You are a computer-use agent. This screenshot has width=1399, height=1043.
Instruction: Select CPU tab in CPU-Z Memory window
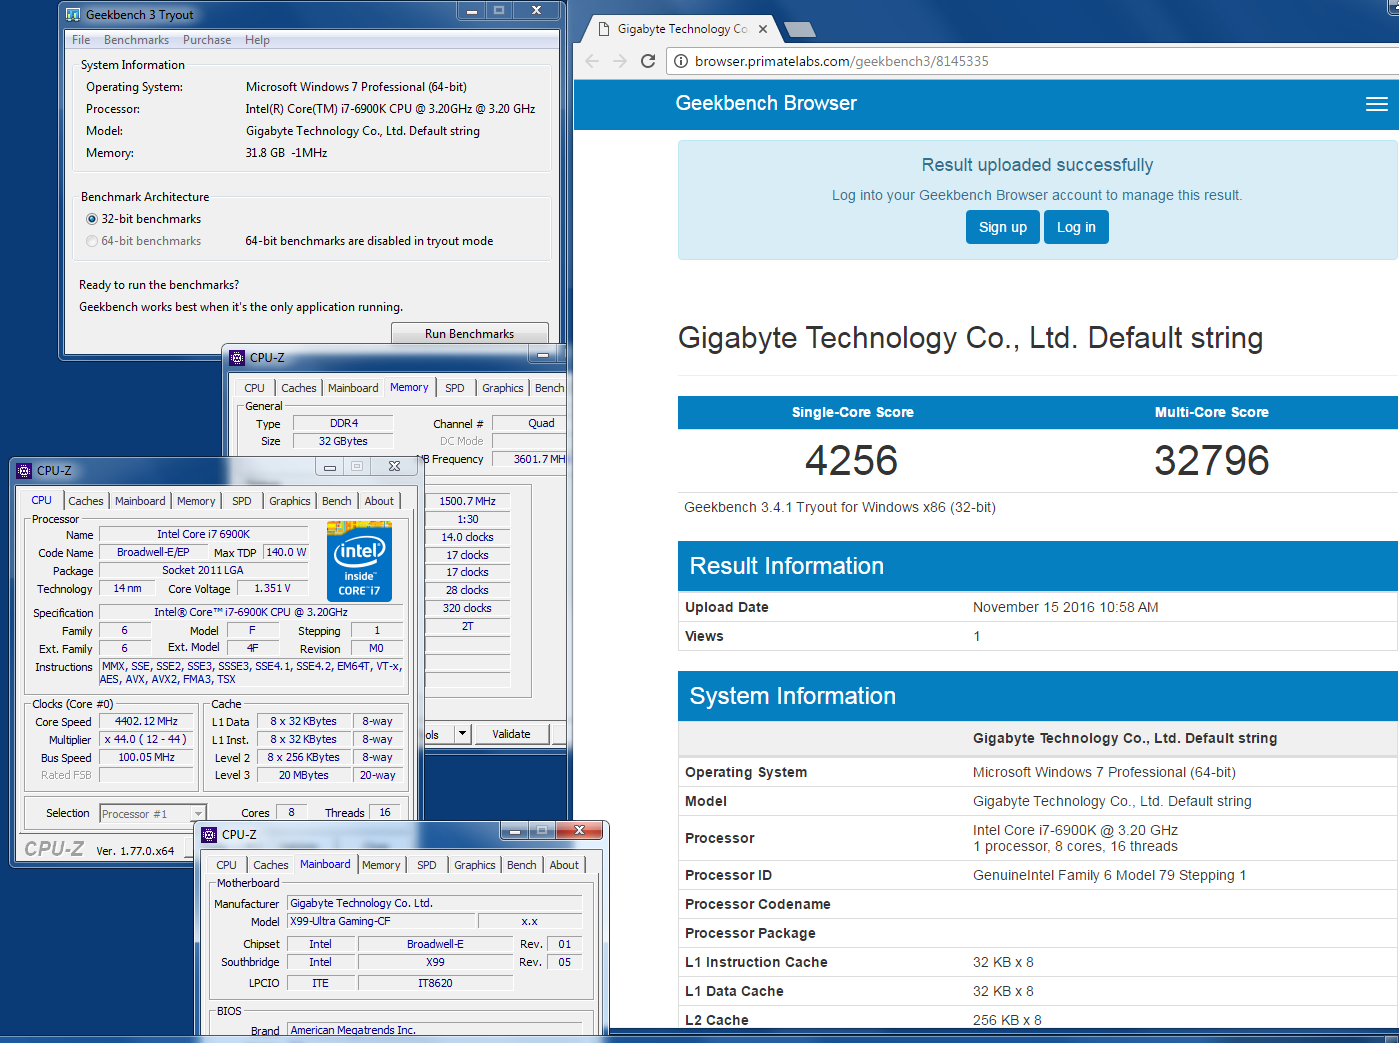255,388
